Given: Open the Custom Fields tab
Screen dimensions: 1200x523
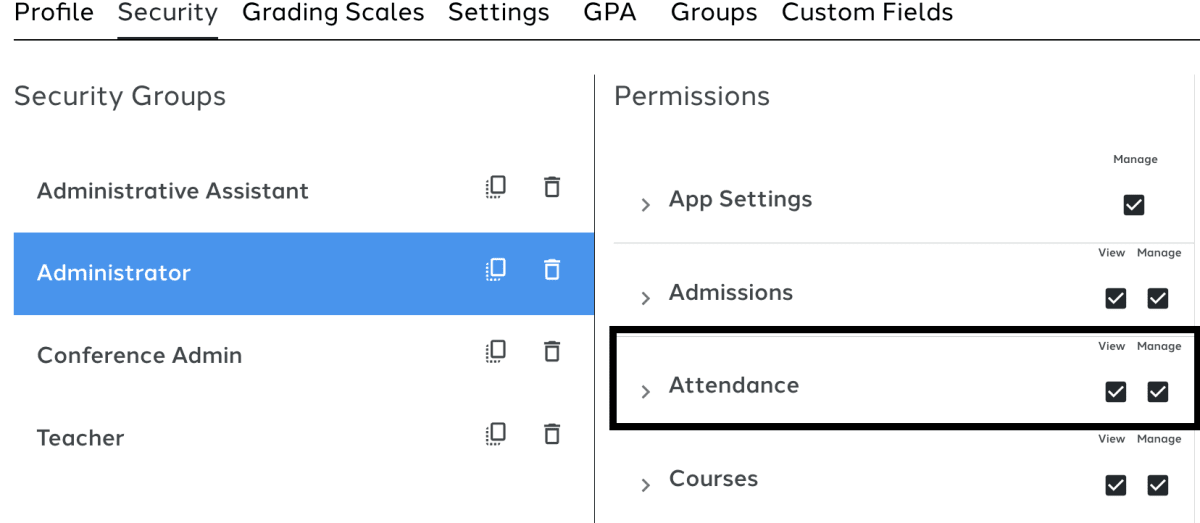Looking at the screenshot, I should pyautogui.click(x=867, y=13).
